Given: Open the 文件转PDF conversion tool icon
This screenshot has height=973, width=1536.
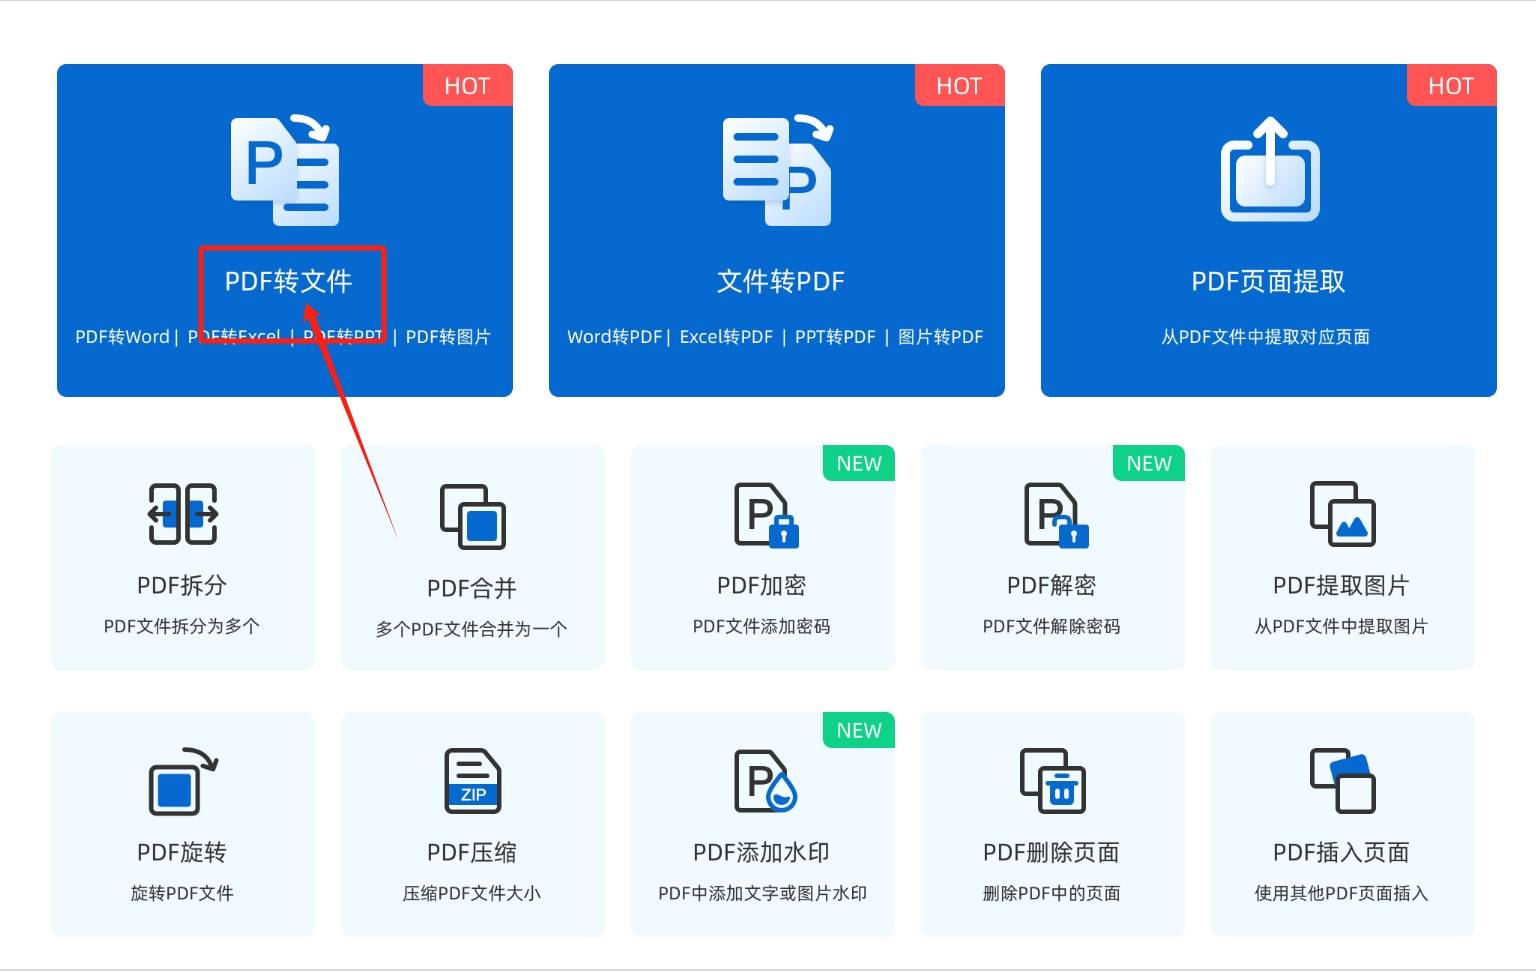Looking at the screenshot, I should pyautogui.click(x=776, y=170).
